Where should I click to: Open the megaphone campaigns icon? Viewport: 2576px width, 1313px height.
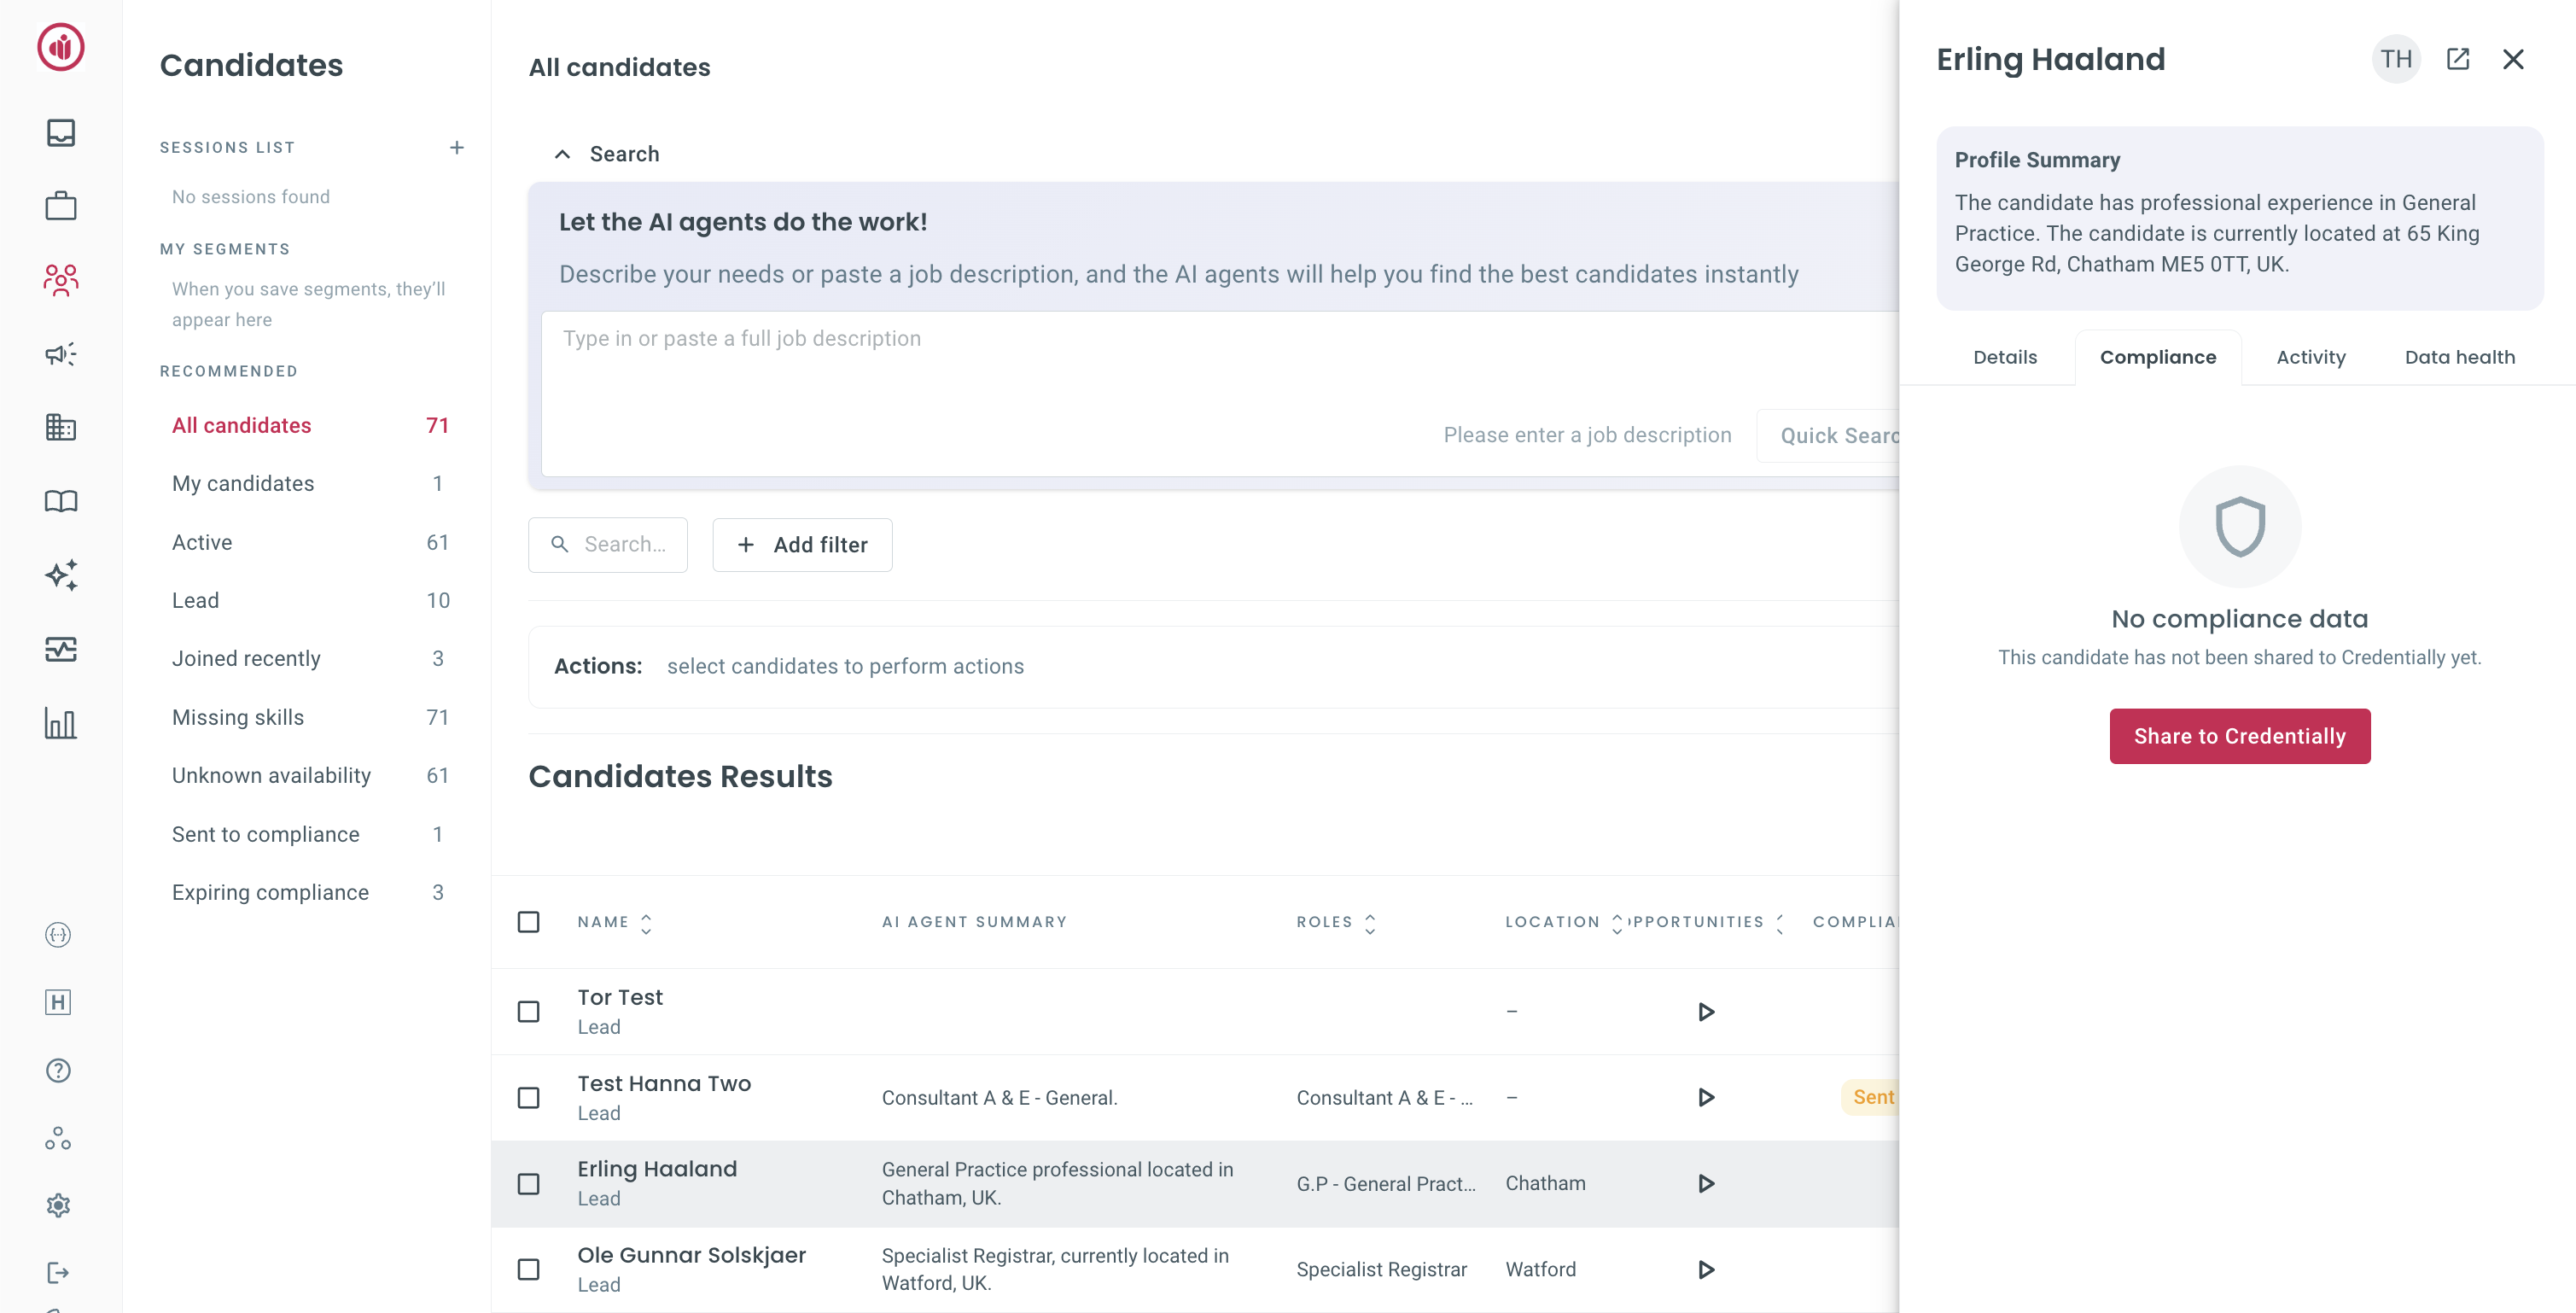[61, 354]
